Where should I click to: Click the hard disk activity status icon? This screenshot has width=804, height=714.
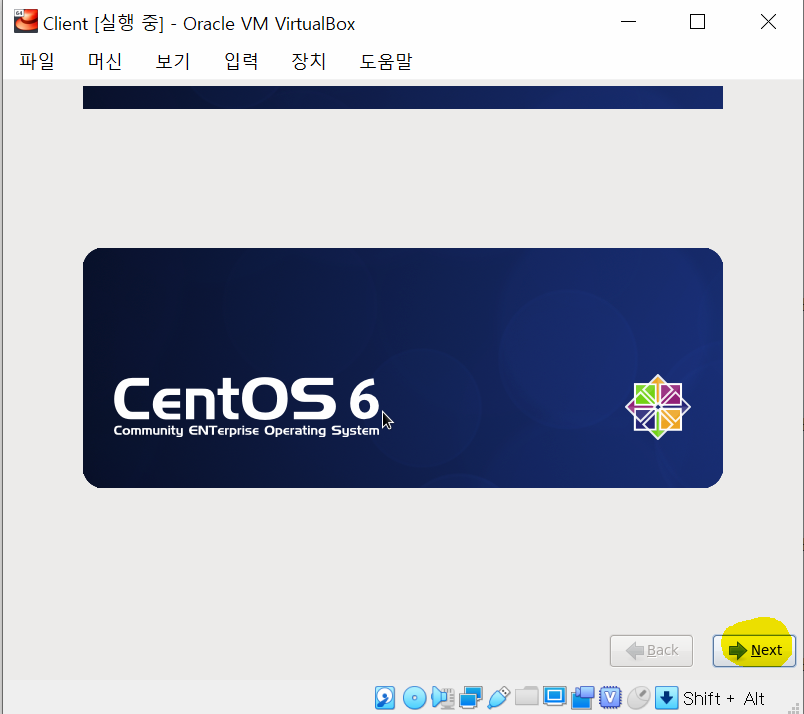pyautogui.click(x=385, y=698)
